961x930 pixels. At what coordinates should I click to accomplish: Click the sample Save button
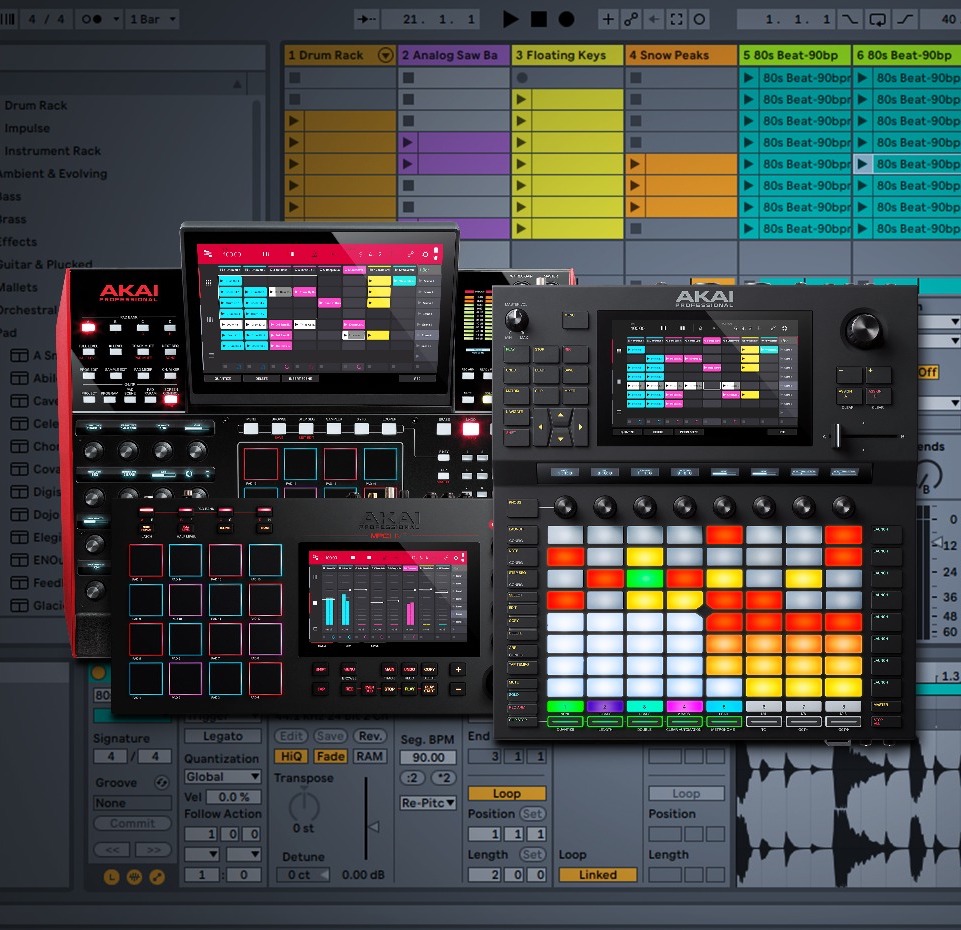point(330,736)
